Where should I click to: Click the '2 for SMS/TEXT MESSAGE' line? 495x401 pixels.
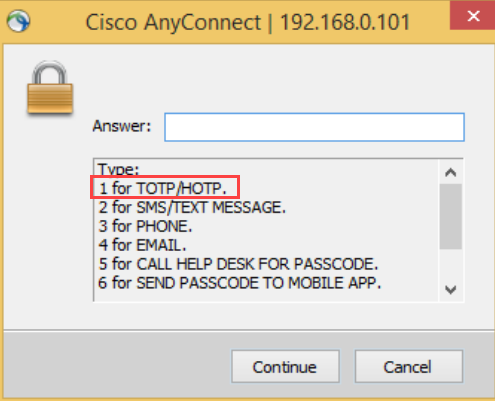tap(192, 207)
